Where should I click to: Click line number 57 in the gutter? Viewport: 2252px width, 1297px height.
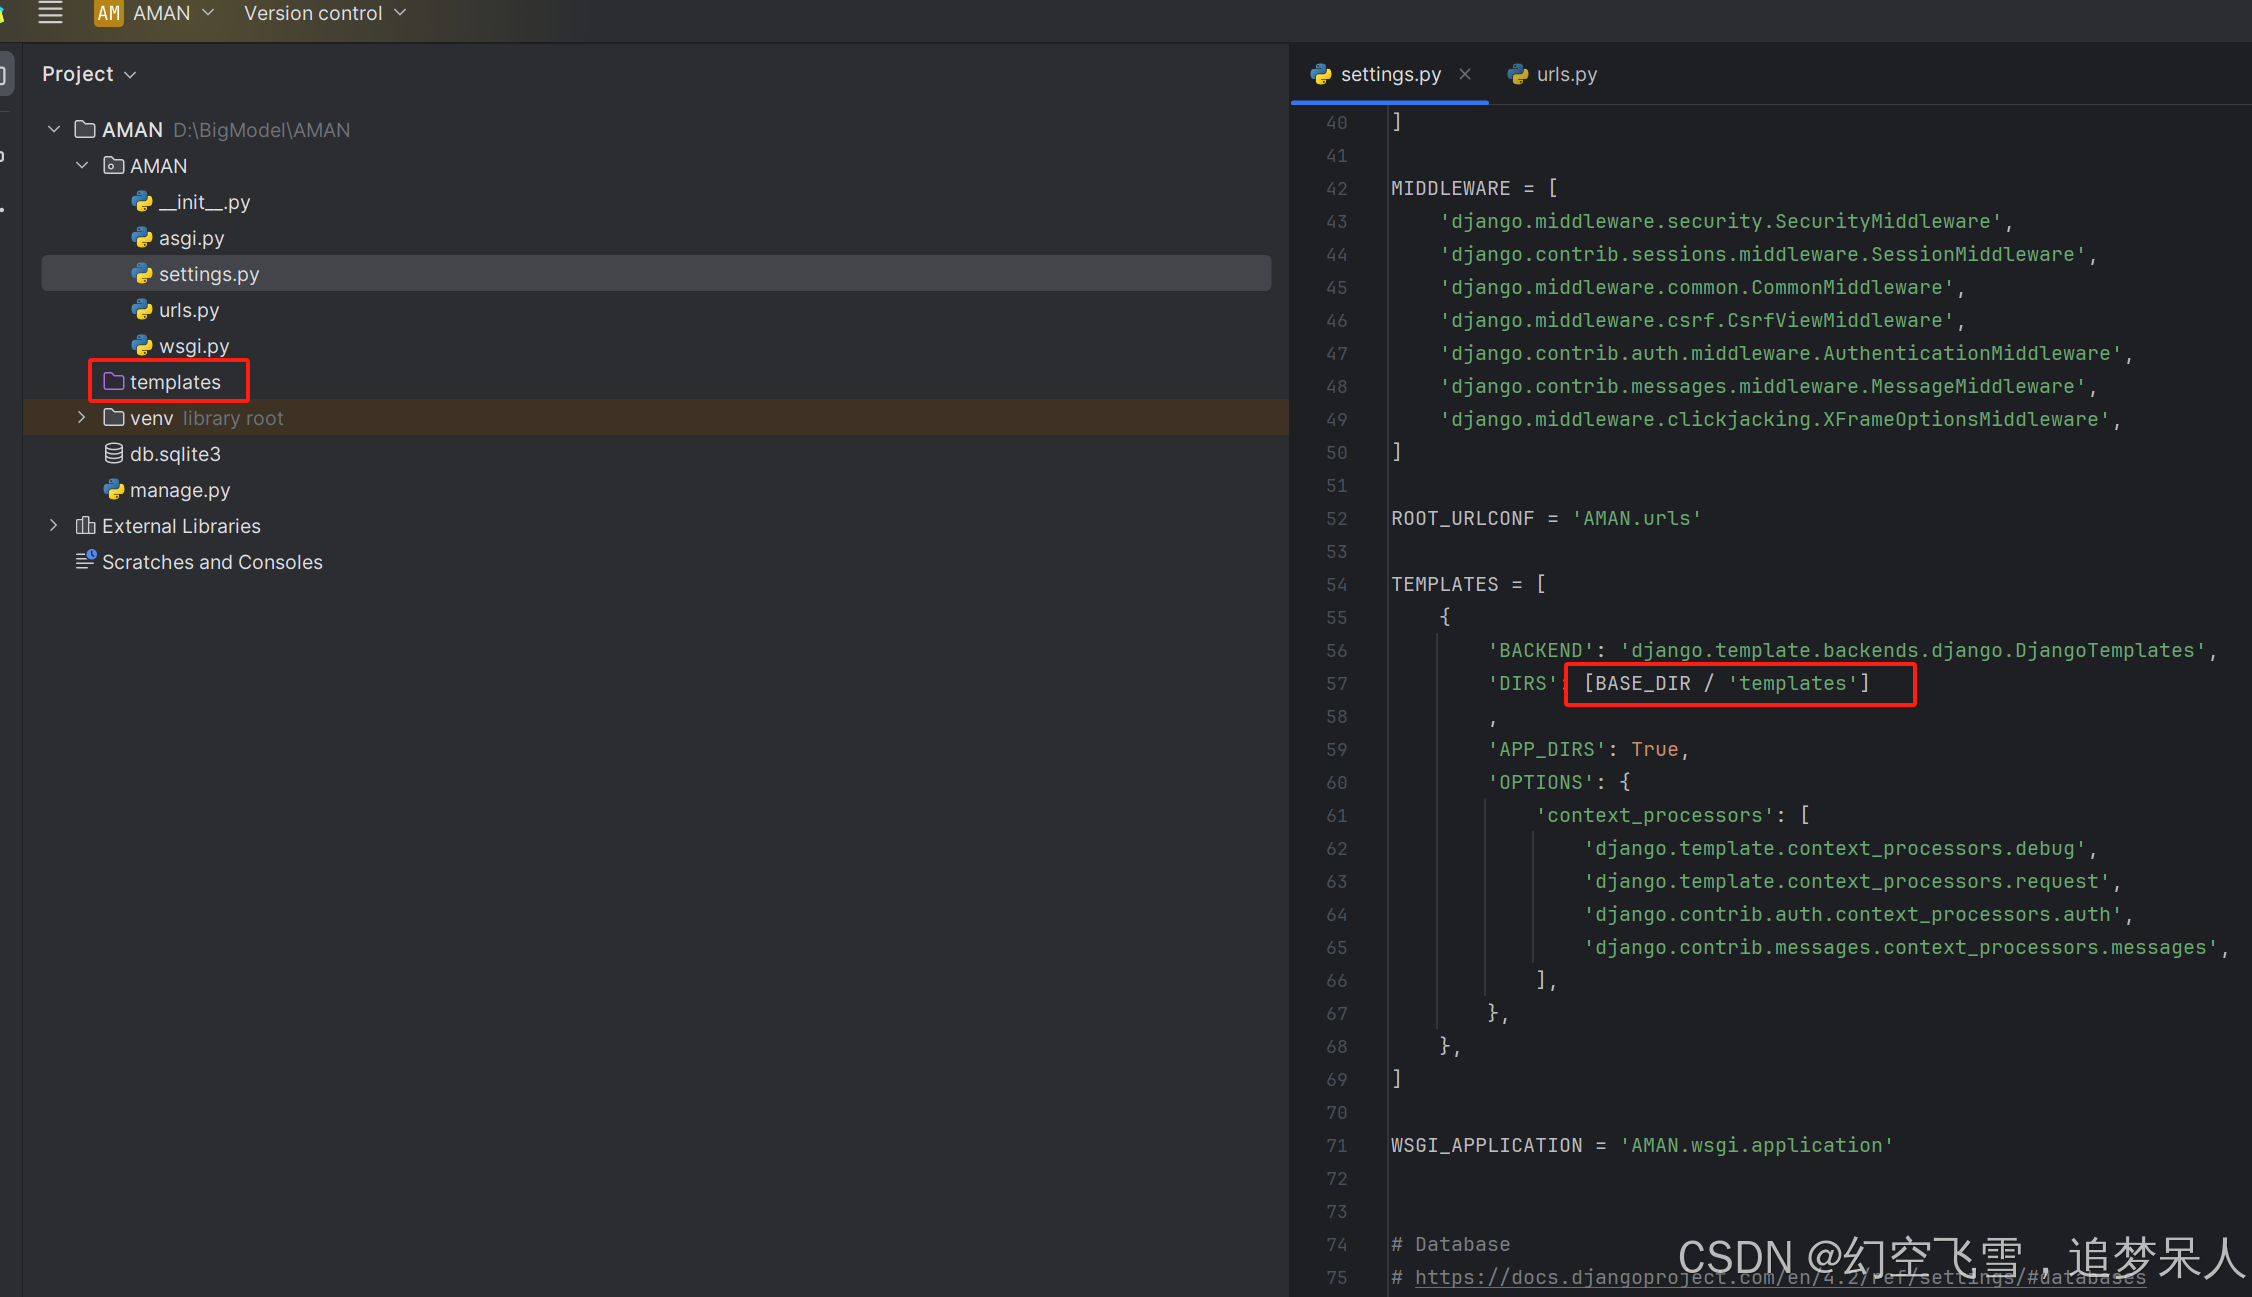pos(1336,683)
